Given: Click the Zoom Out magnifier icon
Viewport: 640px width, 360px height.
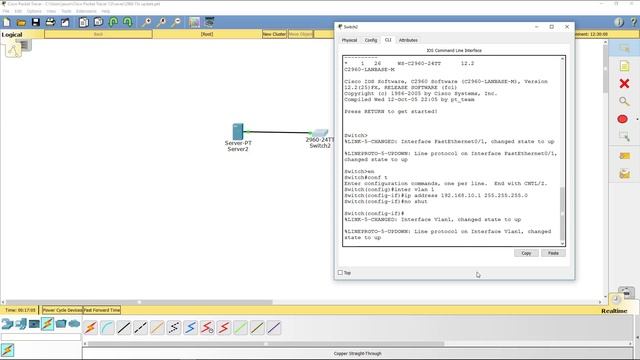Looking at the screenshot, I should pyautogui.click(x=176, y=22).
